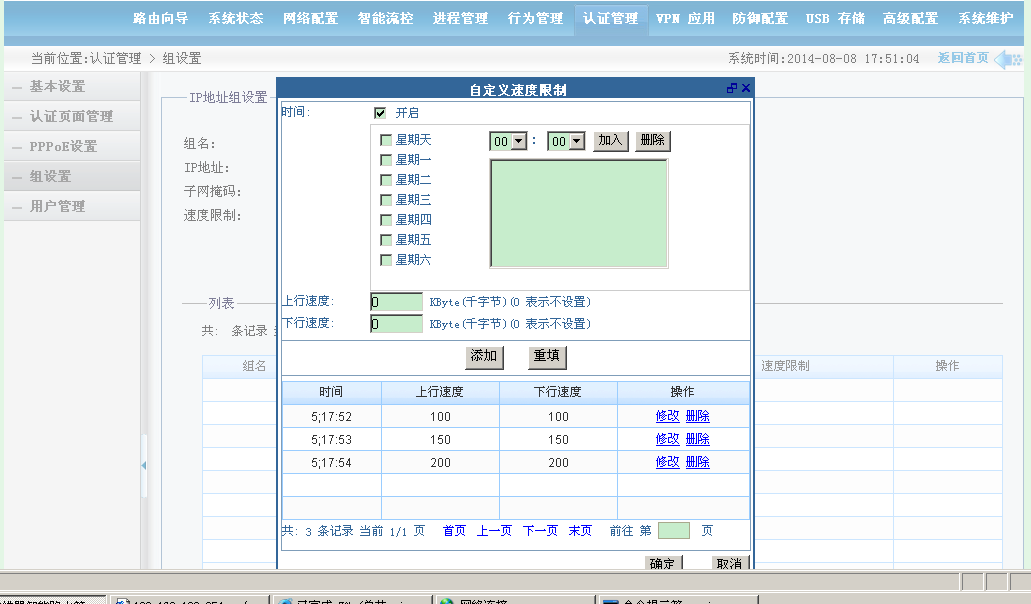Go to 下一页 in pagination
The width and height of the screenshot is (1031, 604).
pyautogui.click(x=540, y=531)
